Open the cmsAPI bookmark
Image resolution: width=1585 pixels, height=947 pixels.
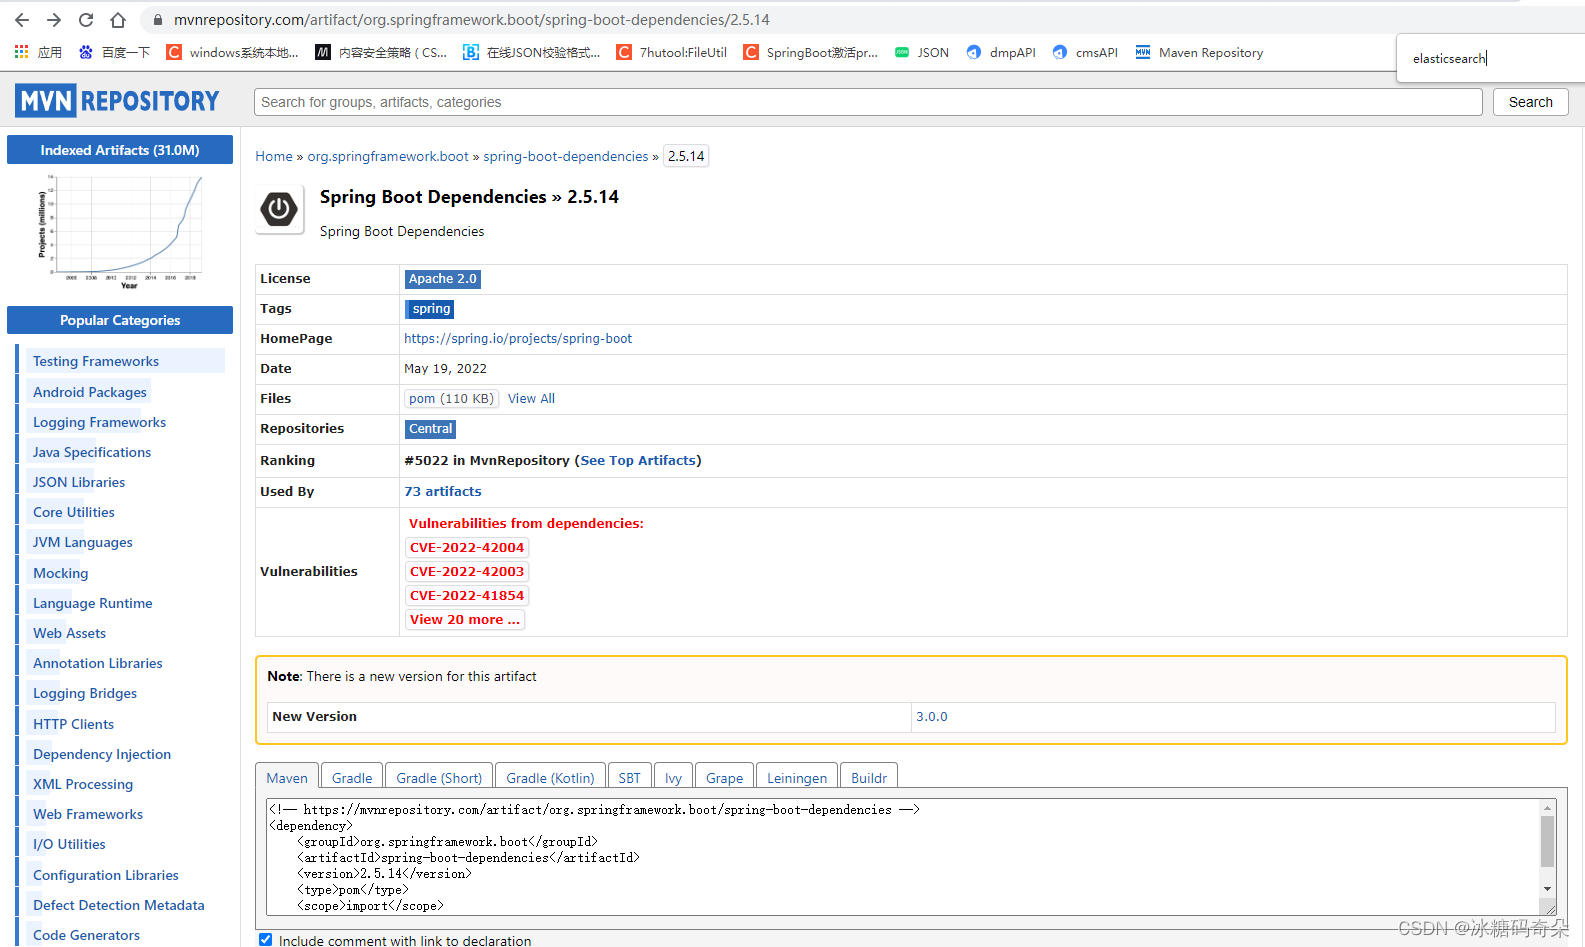pyautogui.click(x=1085, y=52)
